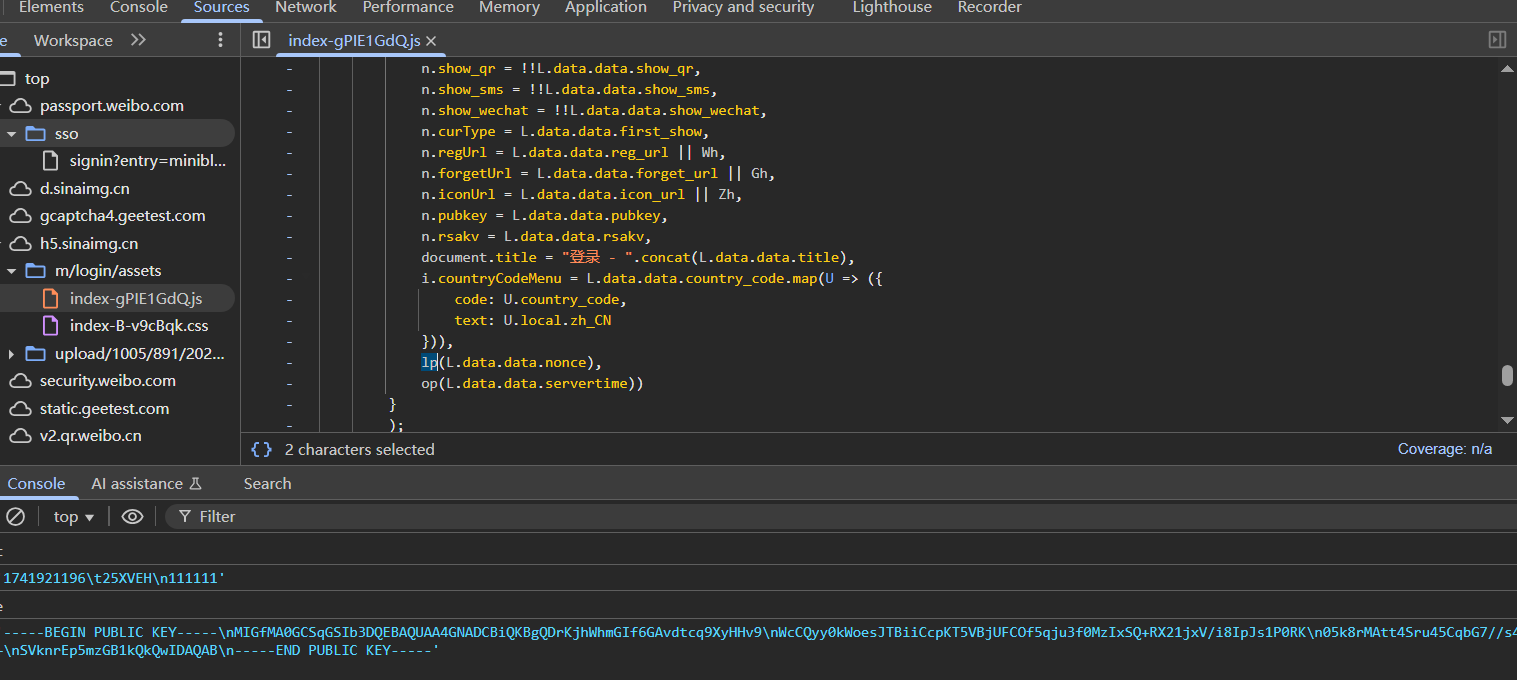Viewport: 1517px width, 680px height.
Task: Select the index-B-v9cBqk.css file
Action: tap(138, 326)
